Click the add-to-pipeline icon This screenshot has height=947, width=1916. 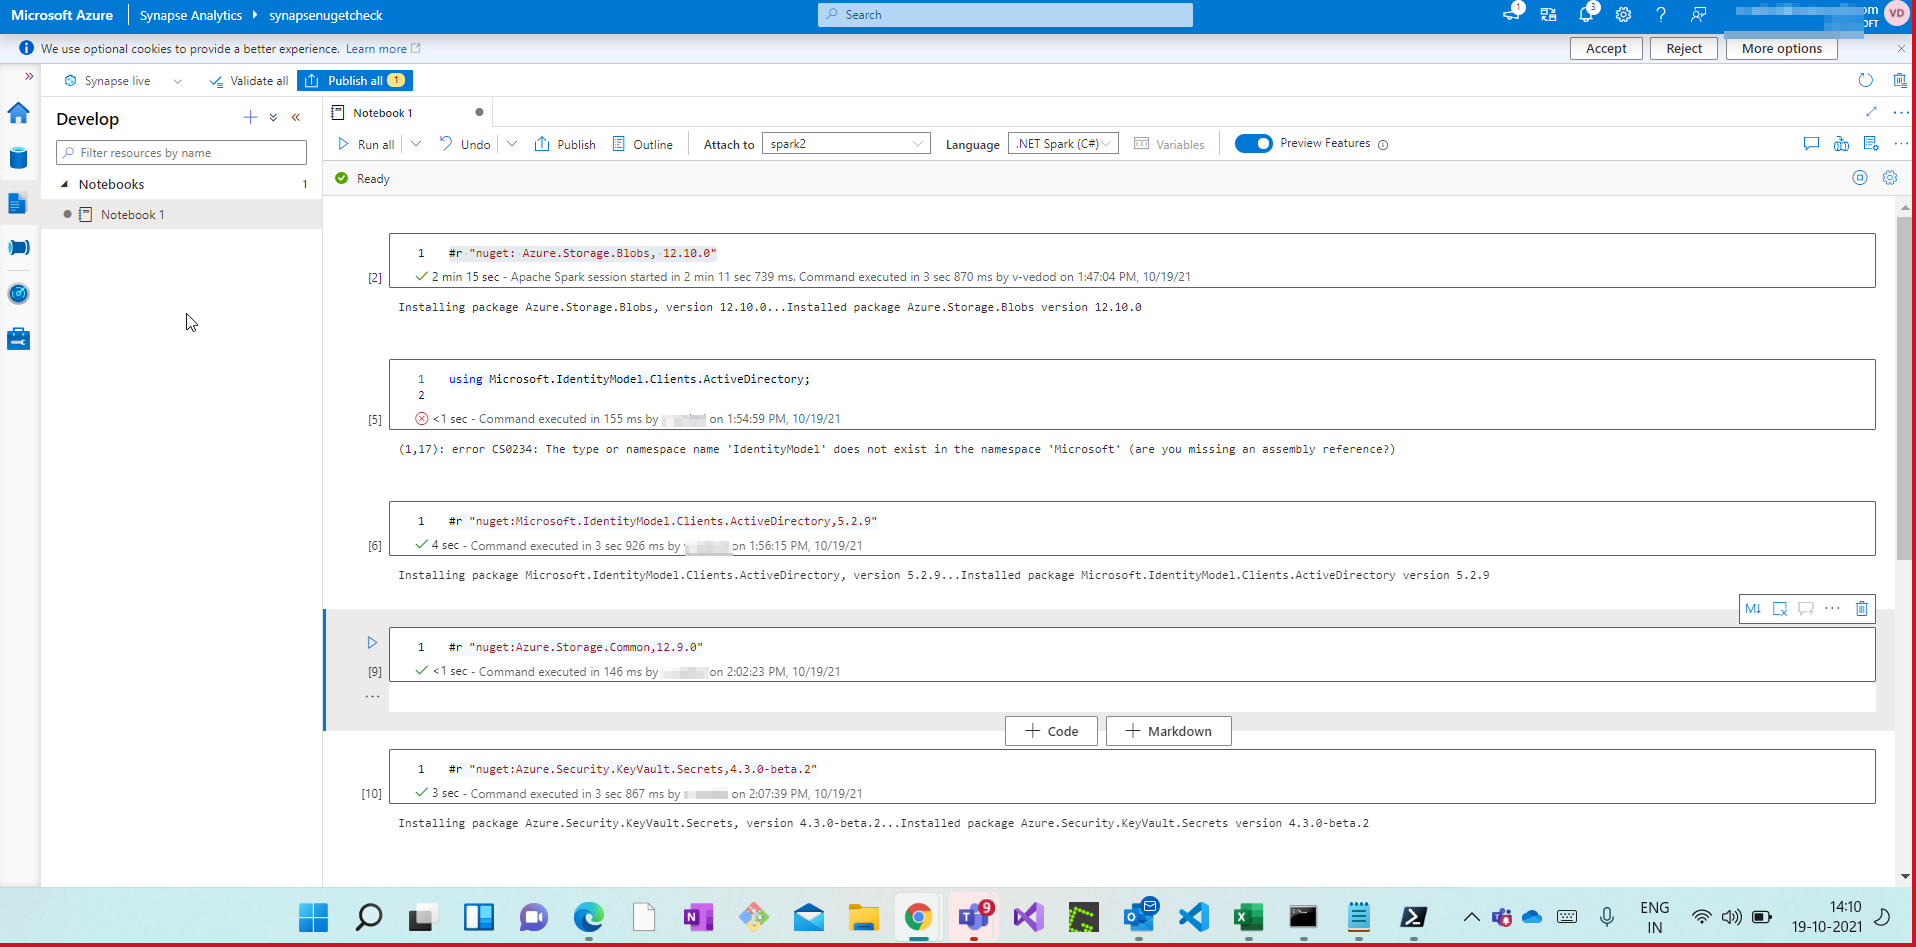tap(1841, 144)
